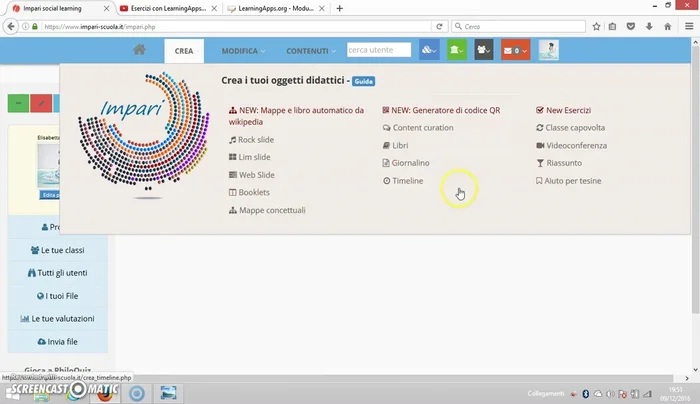Bookmark this page with star icon
Screen dimensions: 700x404
click(596, 26)
